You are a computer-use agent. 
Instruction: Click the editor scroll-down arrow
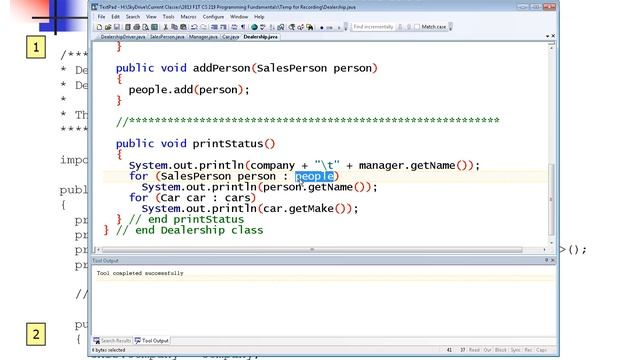(551, 242)
